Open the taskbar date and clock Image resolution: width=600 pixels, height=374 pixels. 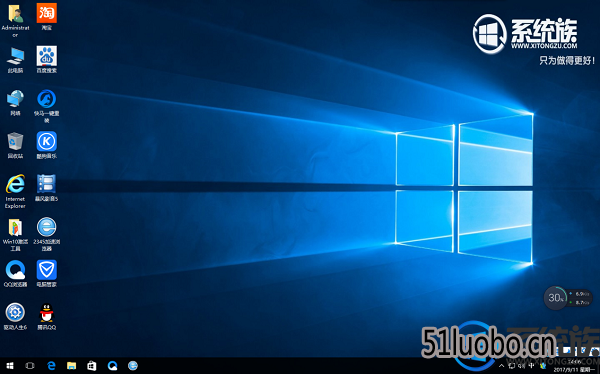click(x=574, y=366)
